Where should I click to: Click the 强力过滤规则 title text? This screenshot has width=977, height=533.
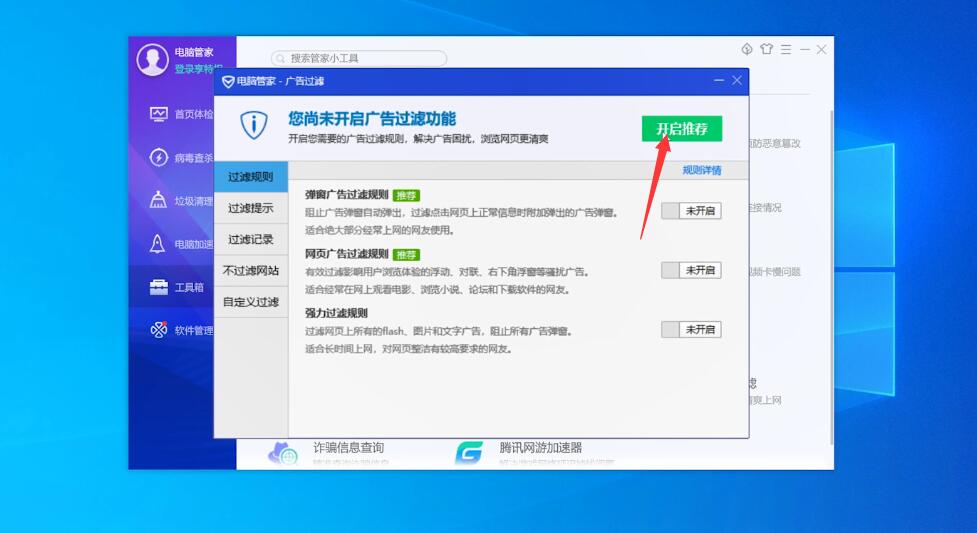(x=336, y=313)
